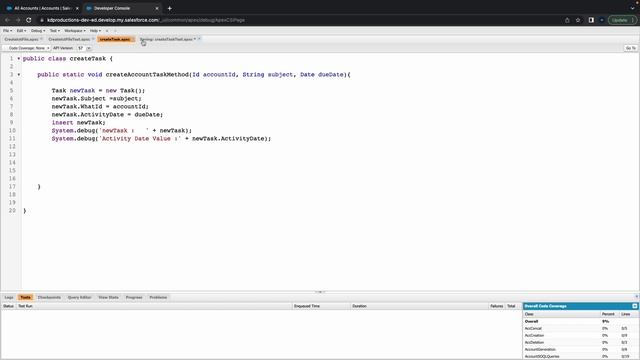Switch to the Logs tab

tap(9, 297)
